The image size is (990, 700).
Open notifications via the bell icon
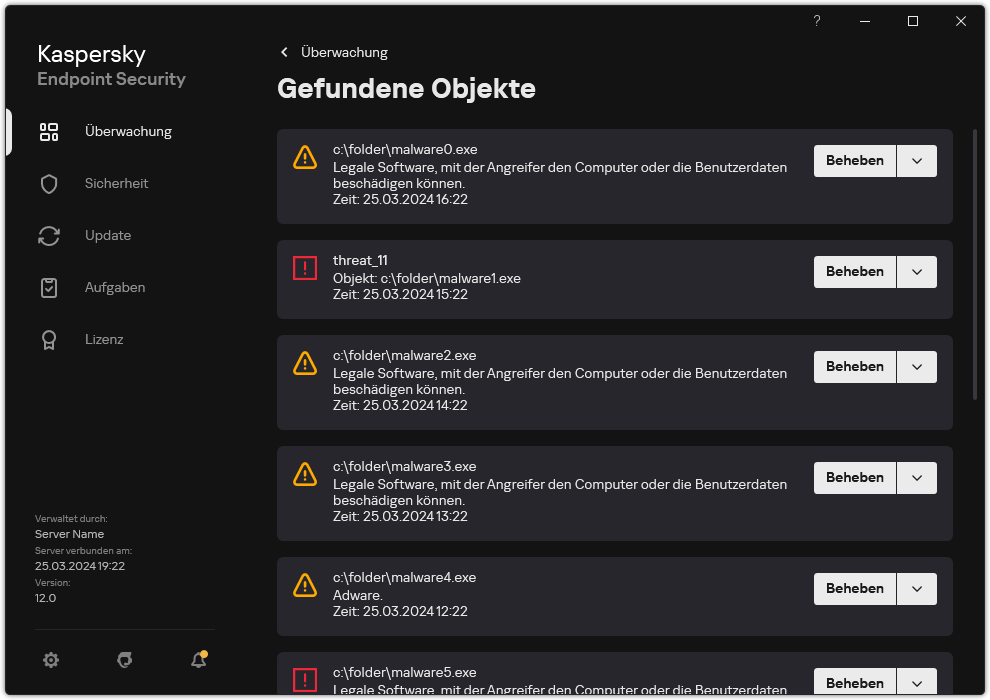click(198, 660)
